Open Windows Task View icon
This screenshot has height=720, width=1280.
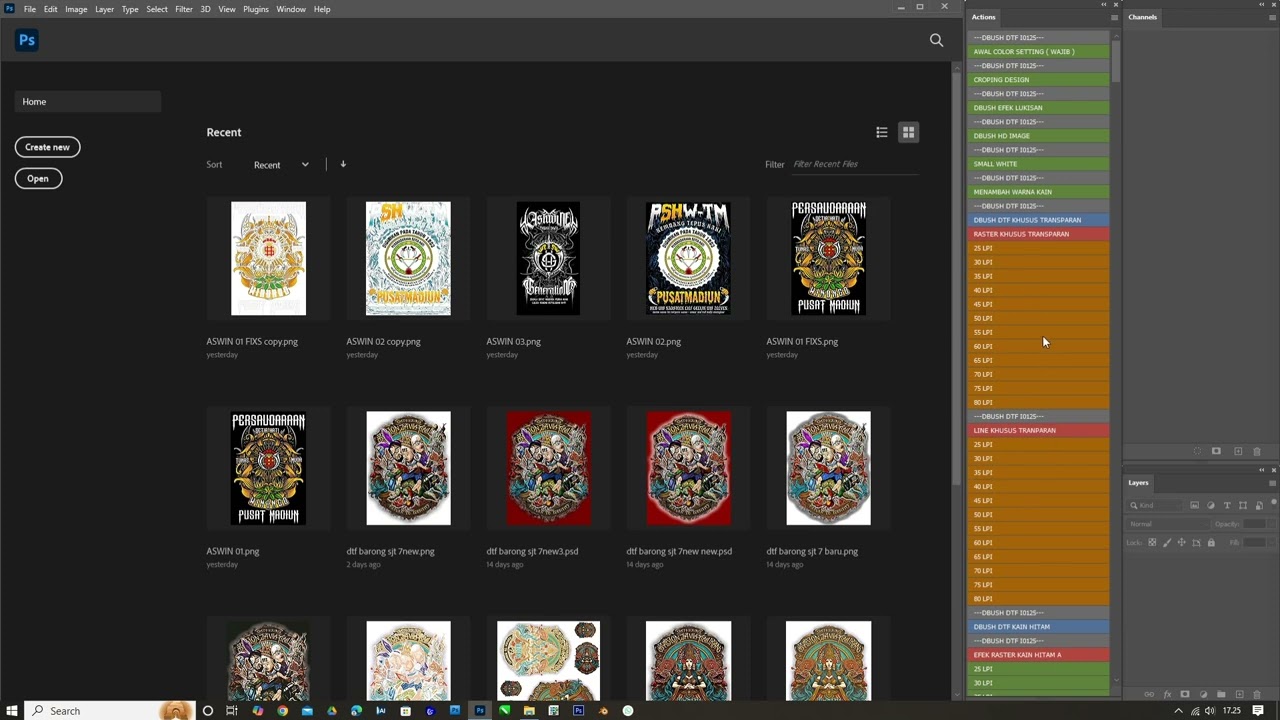tap(231, 711)
